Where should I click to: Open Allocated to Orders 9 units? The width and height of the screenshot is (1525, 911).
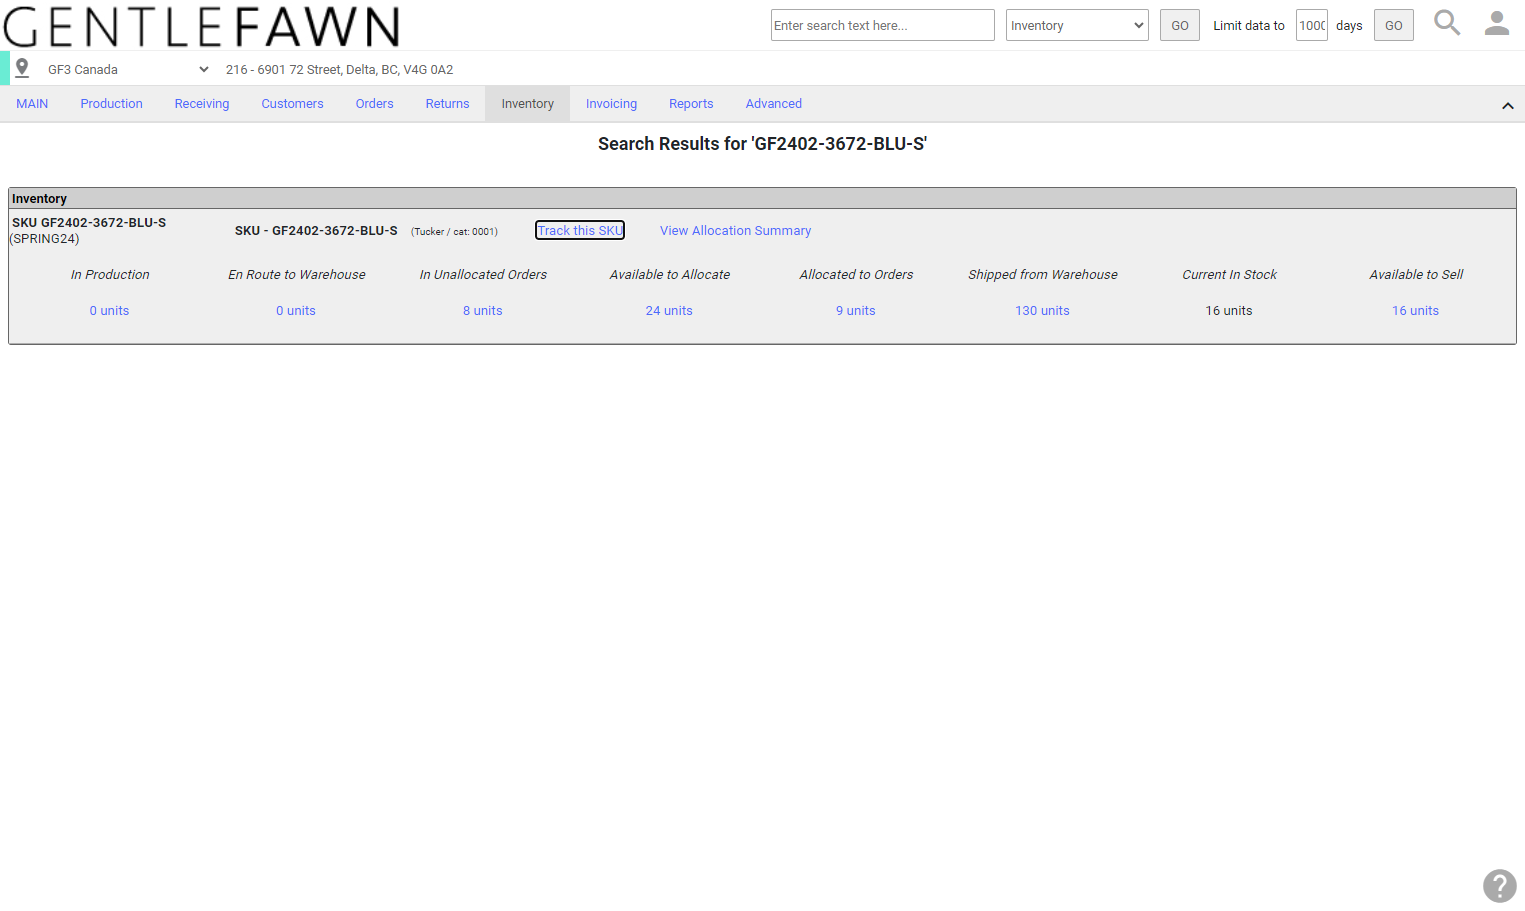tap(856, 311)
